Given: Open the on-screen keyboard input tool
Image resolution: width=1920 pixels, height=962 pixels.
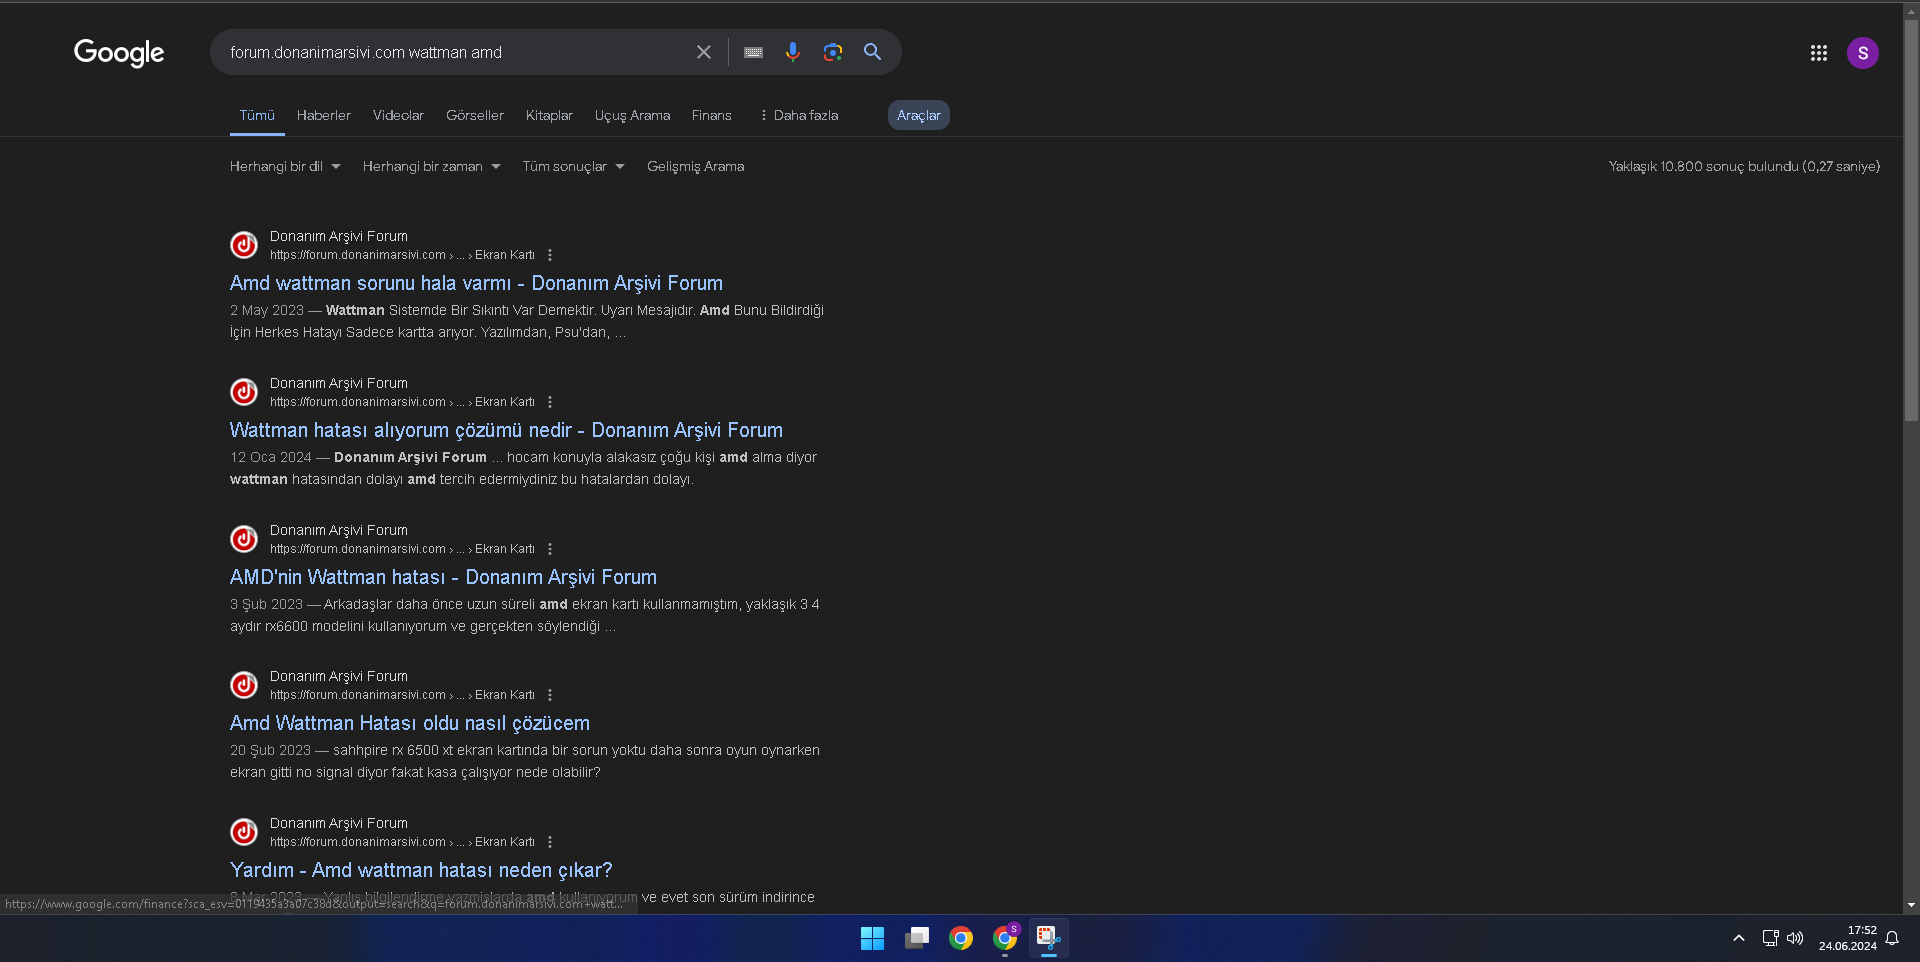Looking at the screenshot, I should [x=754, y=52].
